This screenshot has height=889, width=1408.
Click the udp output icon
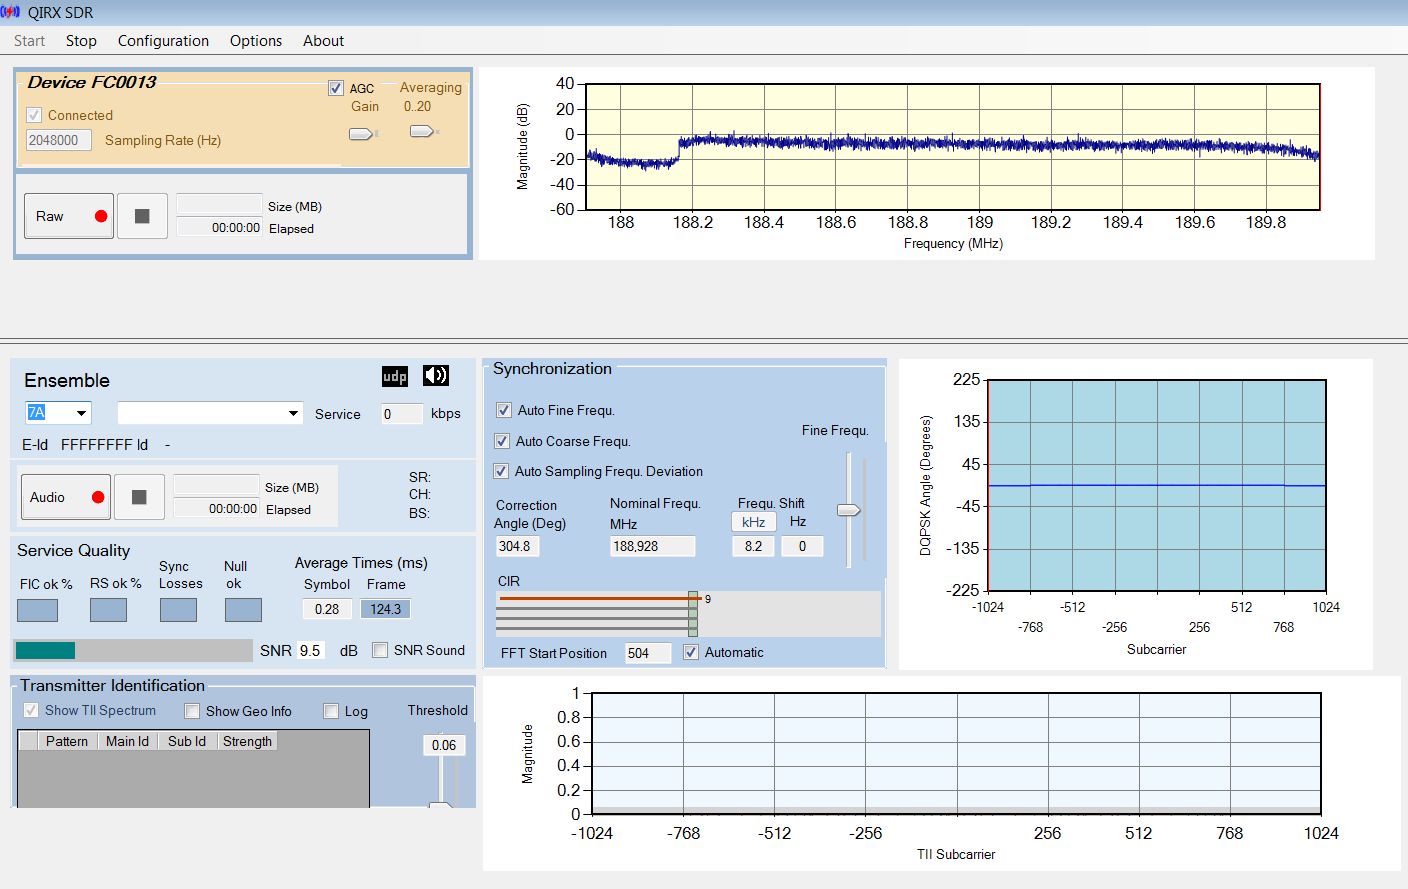point(395,376)
